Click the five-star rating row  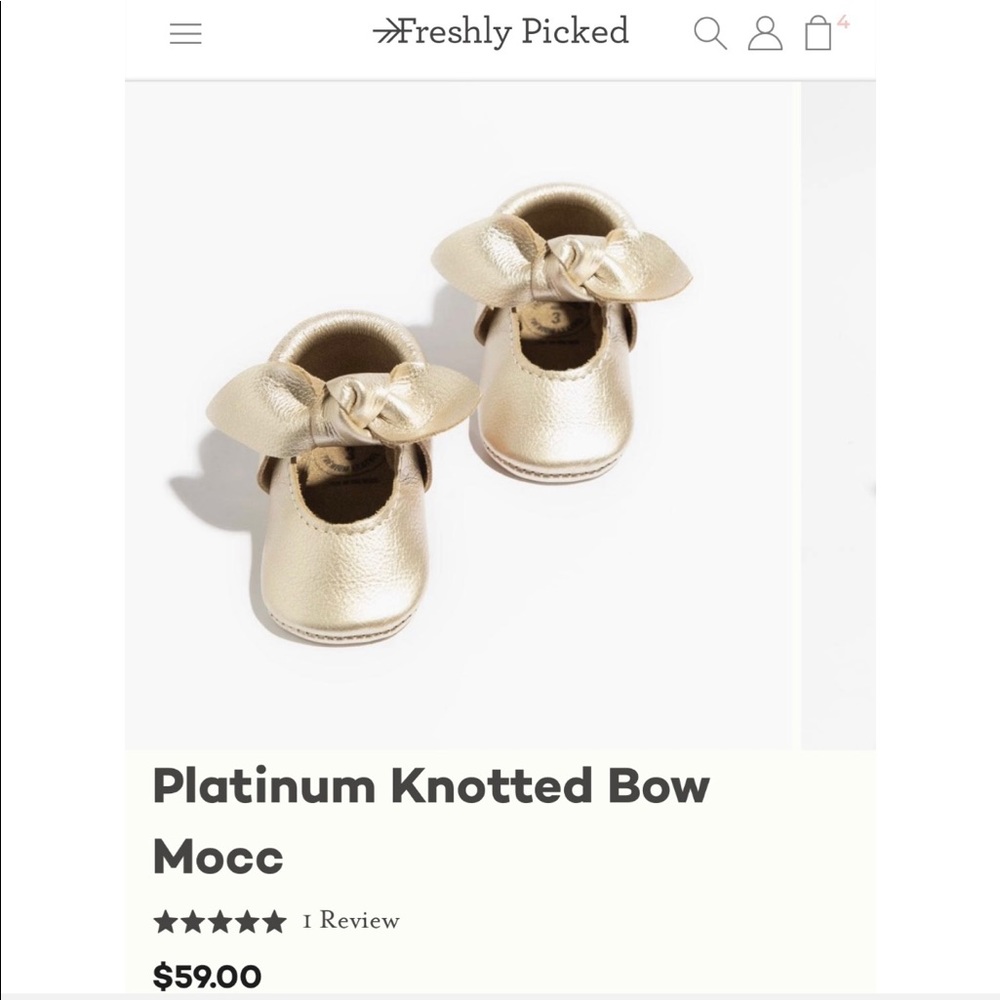[222, 919]
